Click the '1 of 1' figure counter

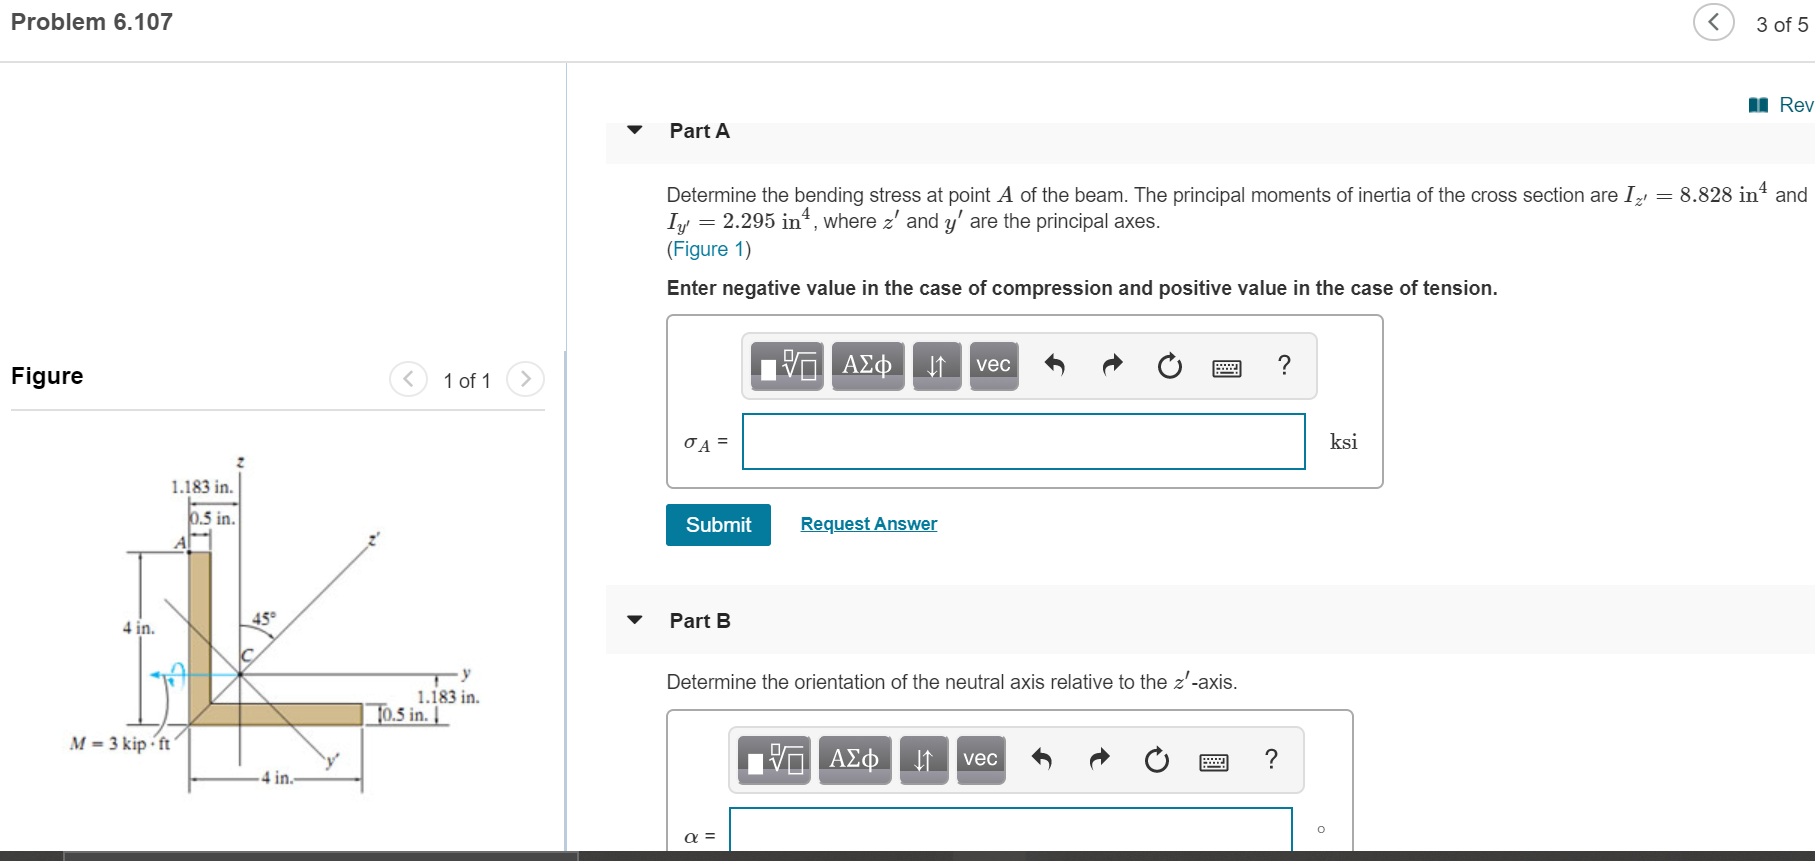pyautogui.click(x=467, y=381)
